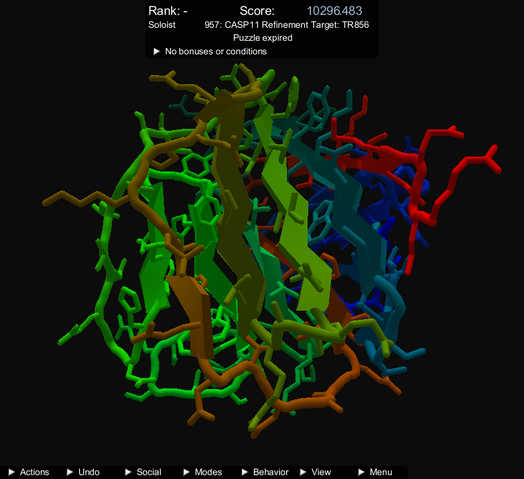Open the Behavior menu
Viewport: 524px width, 479px height.
[x=265, y=472]
